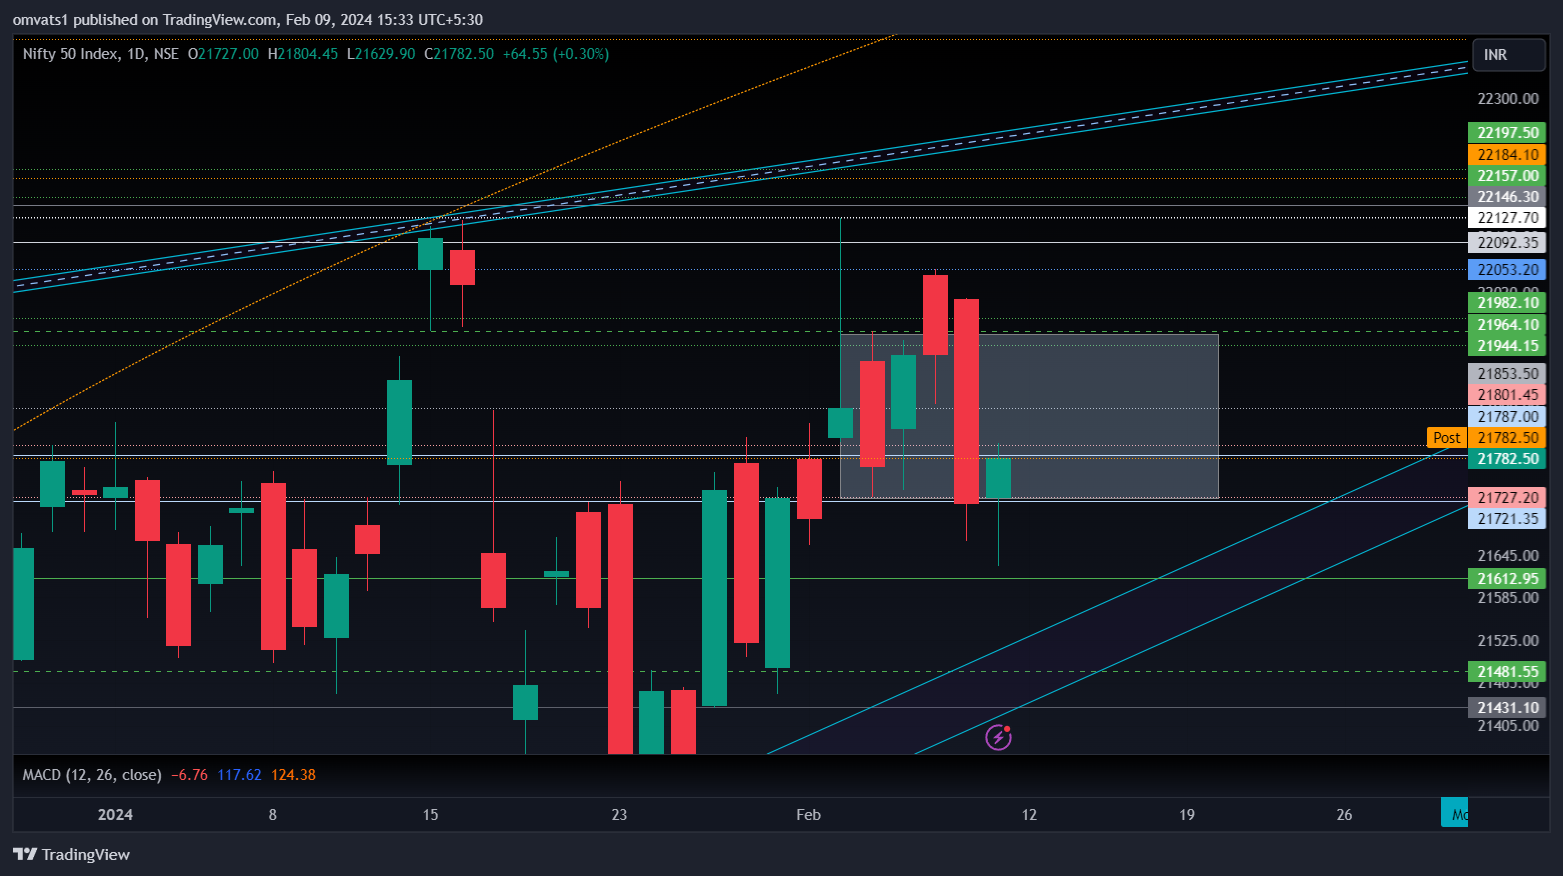Click the 21405.00 price axis value
This screenshot has width=1563, height=876.
(1508, 726)
